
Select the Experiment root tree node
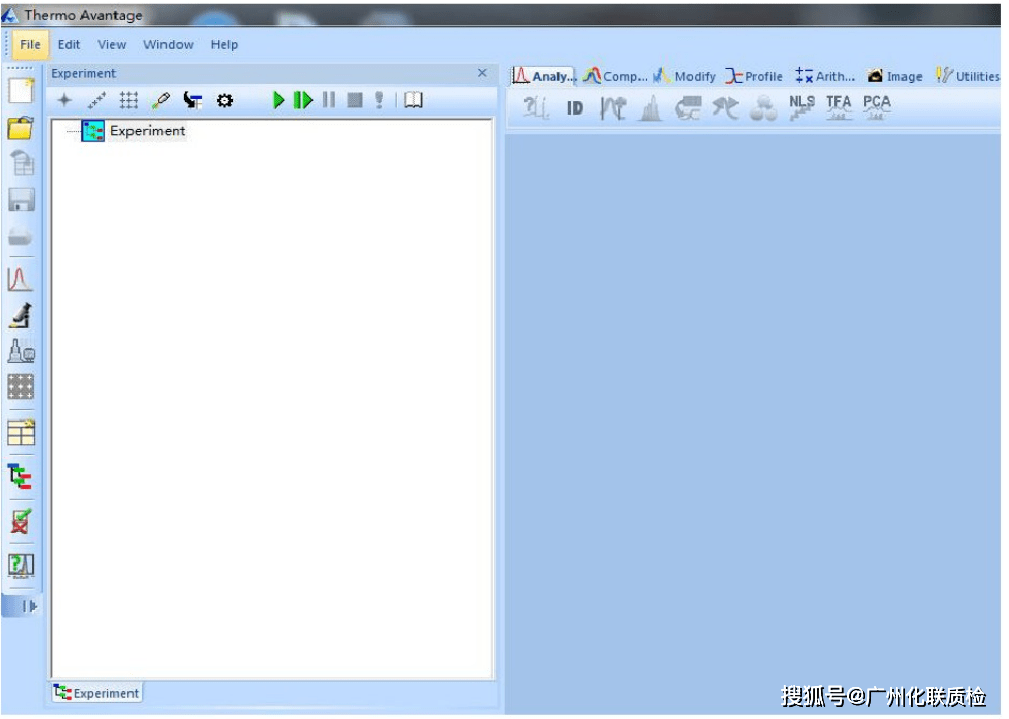click(147, 131)
